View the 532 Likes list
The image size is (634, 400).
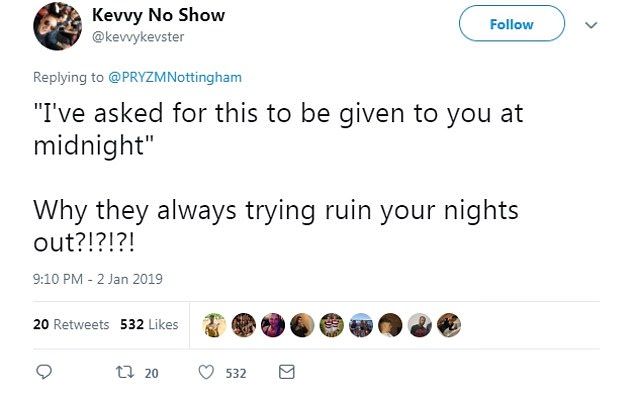click(148, 324)
